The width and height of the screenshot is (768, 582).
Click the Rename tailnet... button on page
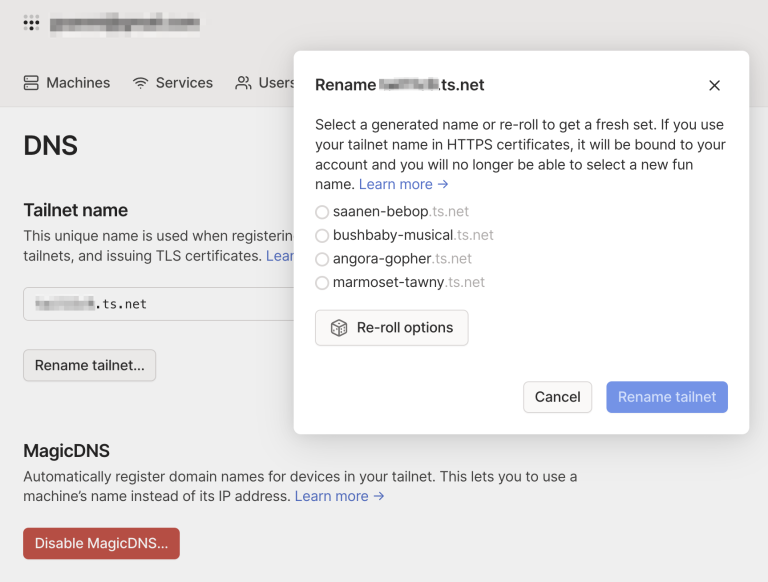tap(89, 366)
